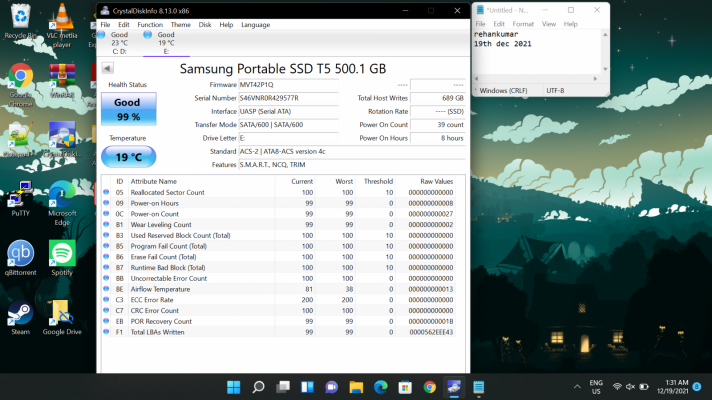The image size is (712, 400).
Task: Open the Recycle Bin desktop icon
Action: (20, 22)
